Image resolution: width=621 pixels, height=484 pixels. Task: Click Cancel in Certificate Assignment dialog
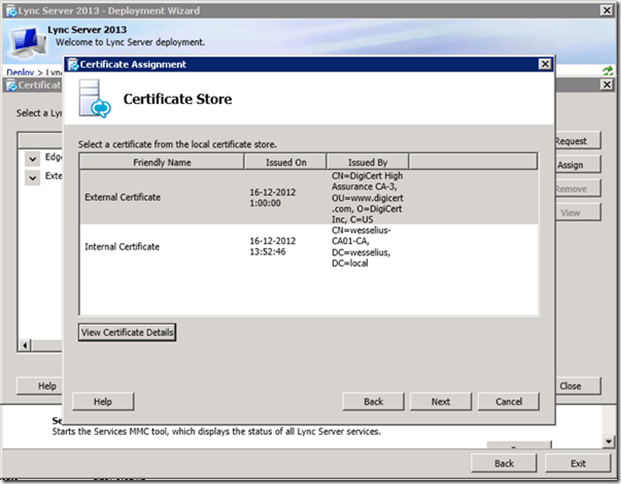pyautogui.click(x=508, y=401)
